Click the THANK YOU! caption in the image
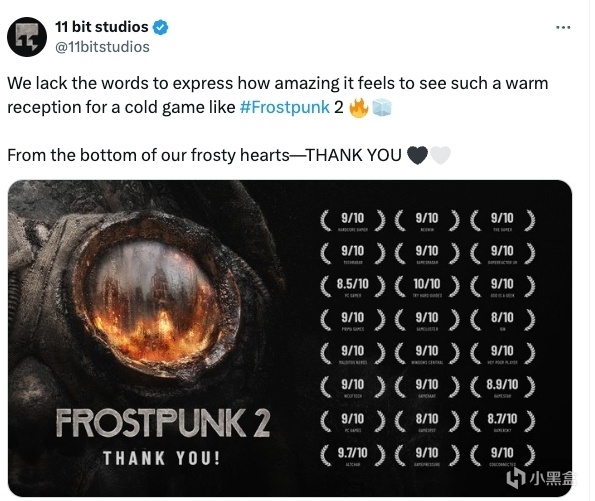Viewport: 595px width, 501px height. pyautogui.click(x=161, y=458)
